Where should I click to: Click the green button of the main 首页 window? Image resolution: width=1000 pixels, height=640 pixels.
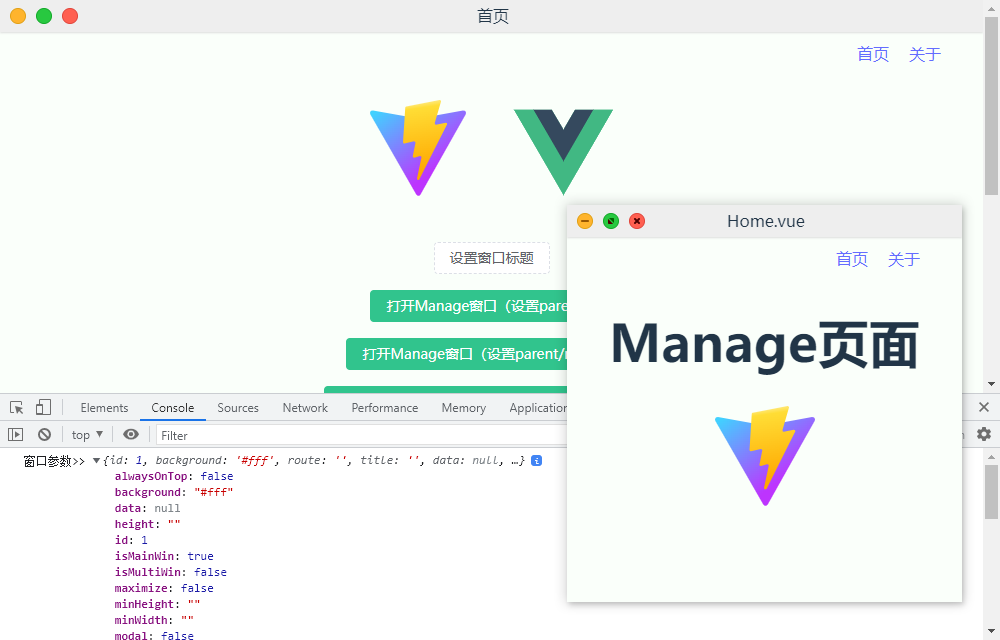[x=44, y=16]
